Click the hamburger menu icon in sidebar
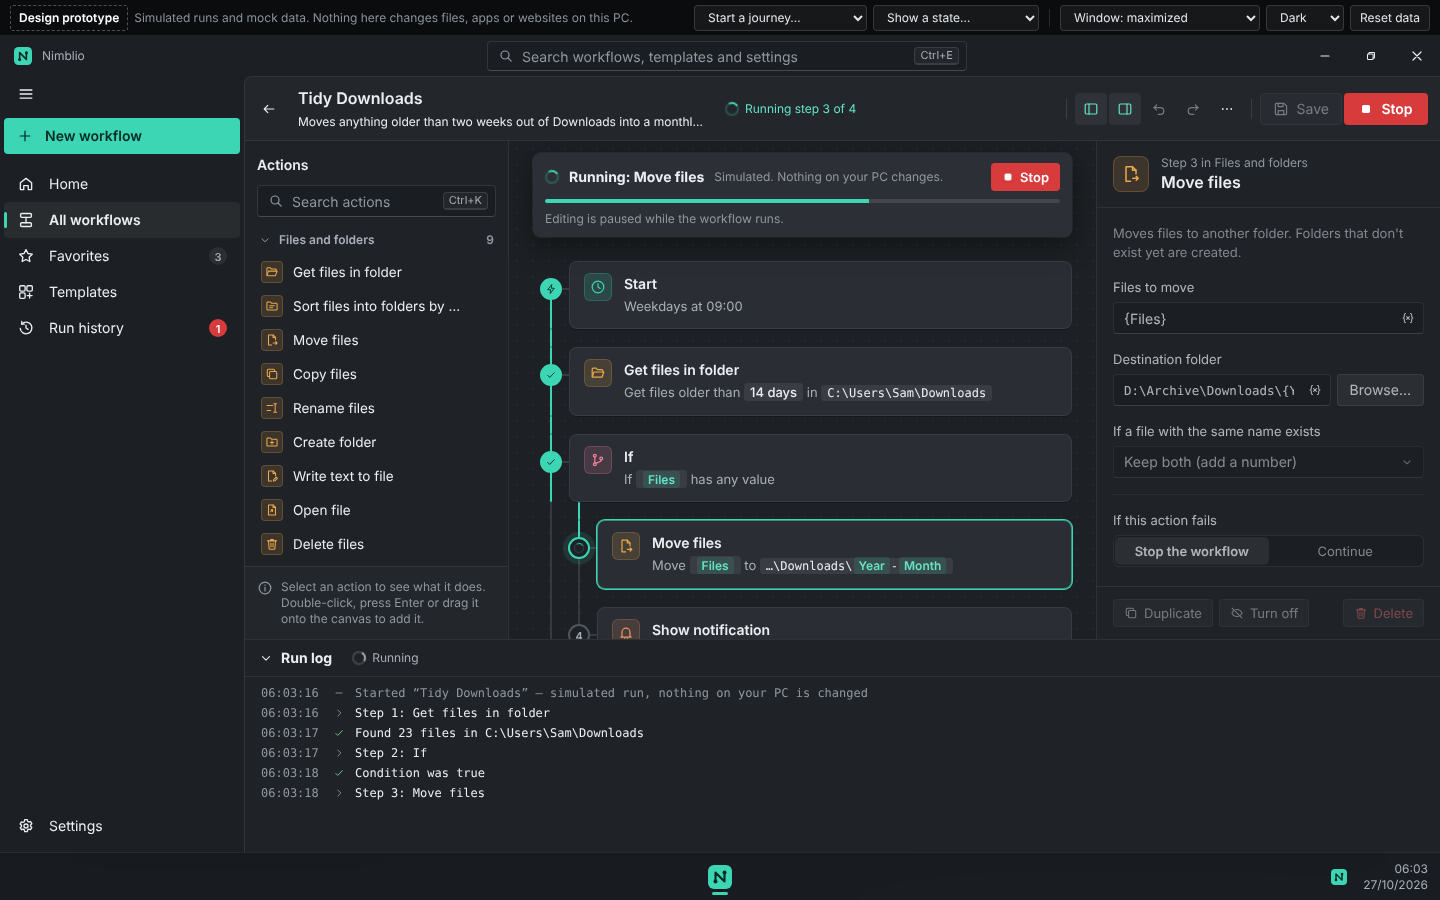The height and width of the screenshot is (900, 1440). (26, 94)
